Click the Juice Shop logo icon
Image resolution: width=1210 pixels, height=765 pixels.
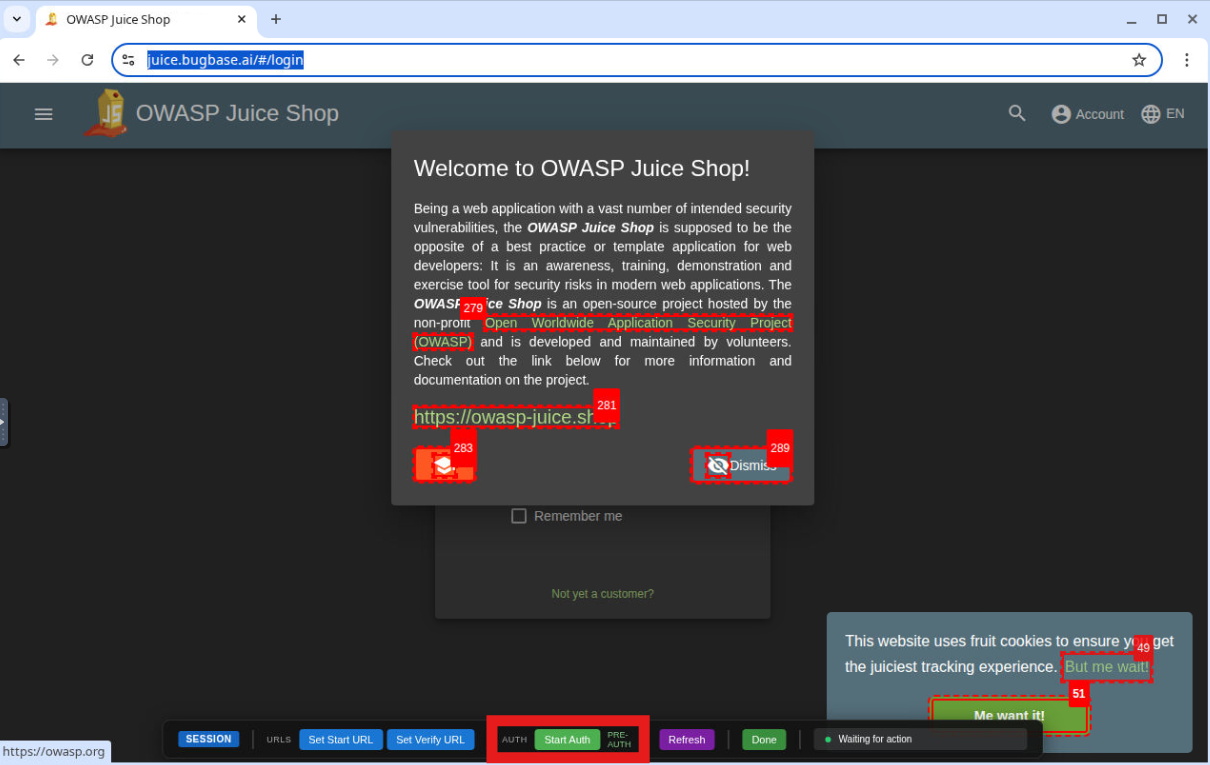(106, 113)
